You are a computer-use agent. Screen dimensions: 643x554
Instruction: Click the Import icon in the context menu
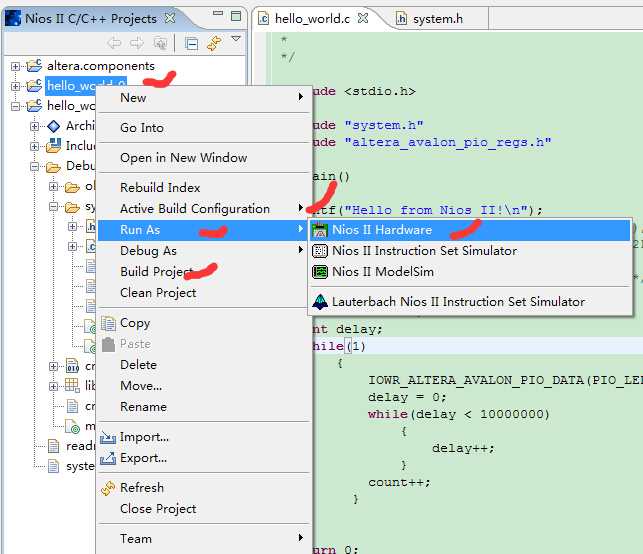click(108, 438)
